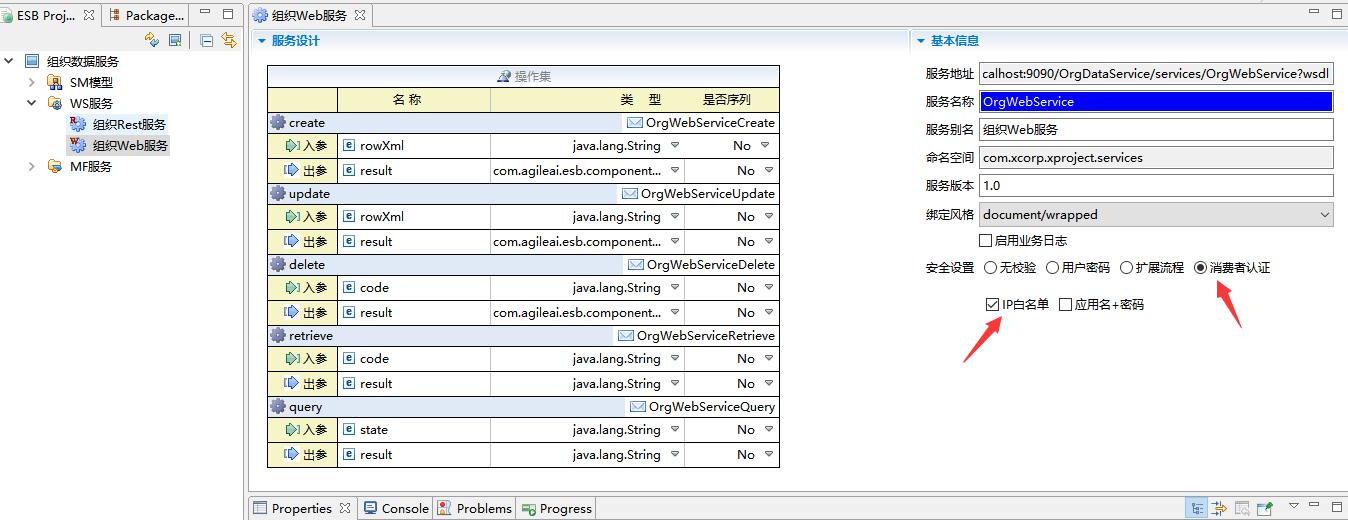Click the envelope icon beside OrgWebServiceRetrieve

pos(625,336)
